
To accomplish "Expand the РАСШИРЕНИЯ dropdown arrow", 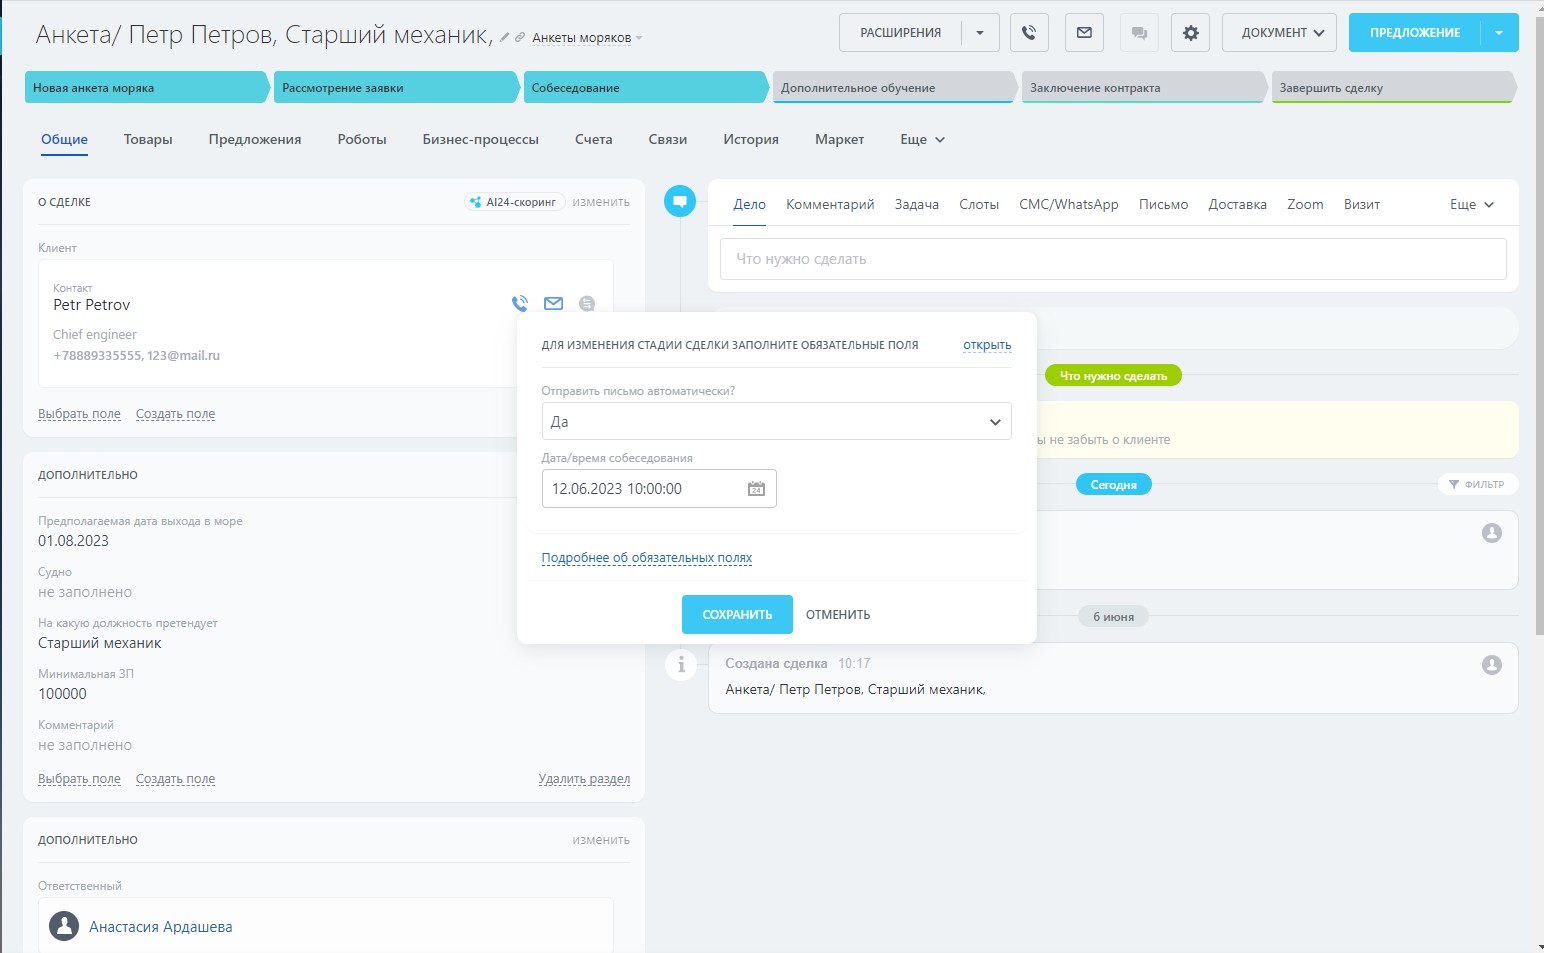I will click(980, 33).
